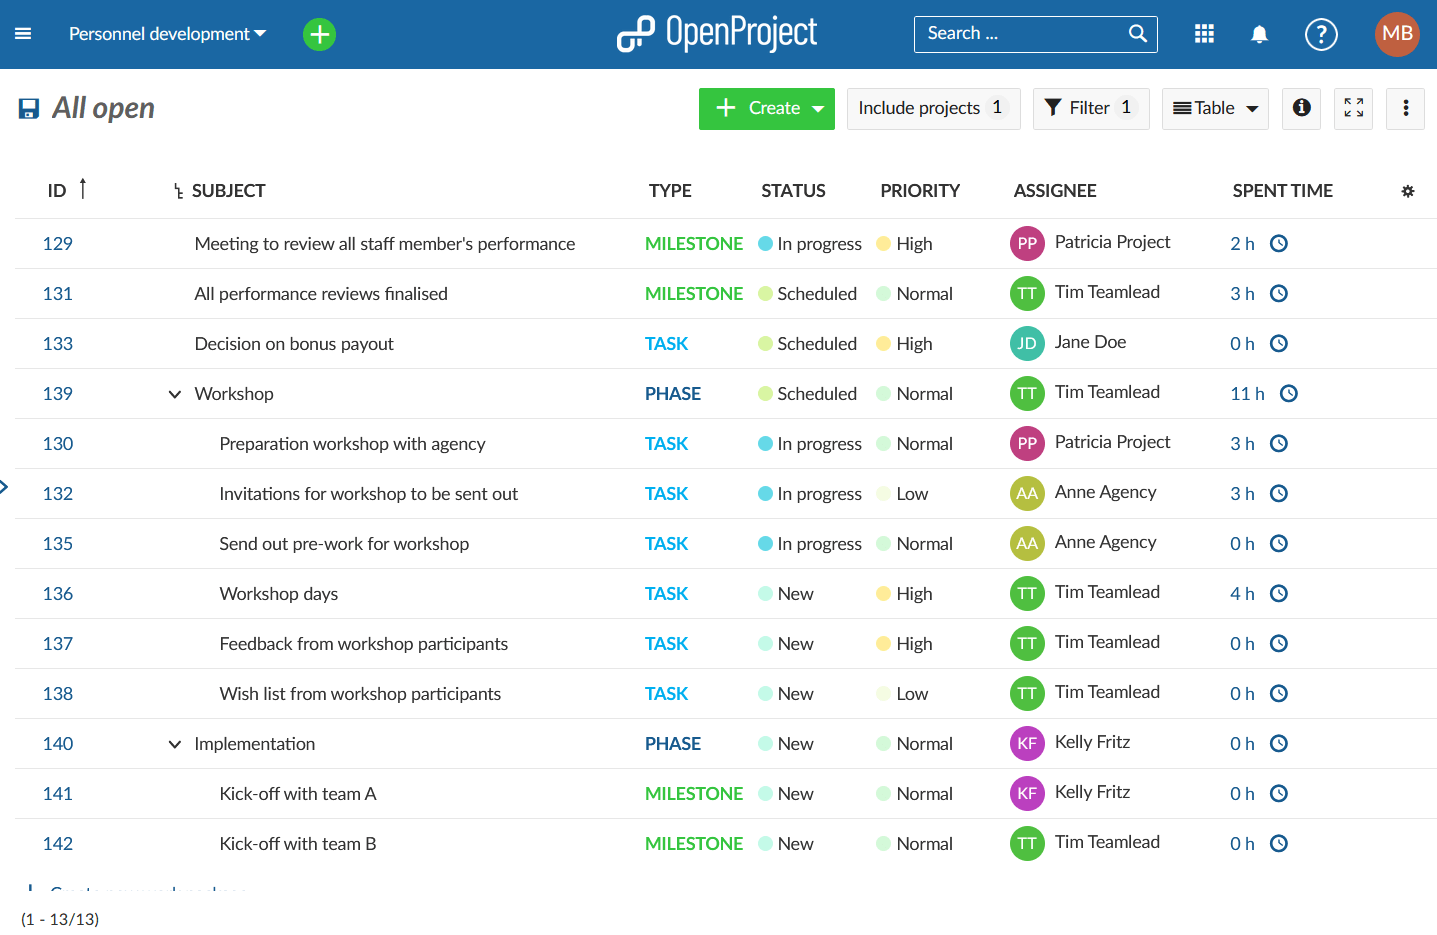Image resolution: width=1437 pixels, height=935 pixels.
Task: Open the three-dot more actions menu
Action: tap(1405, 108)
